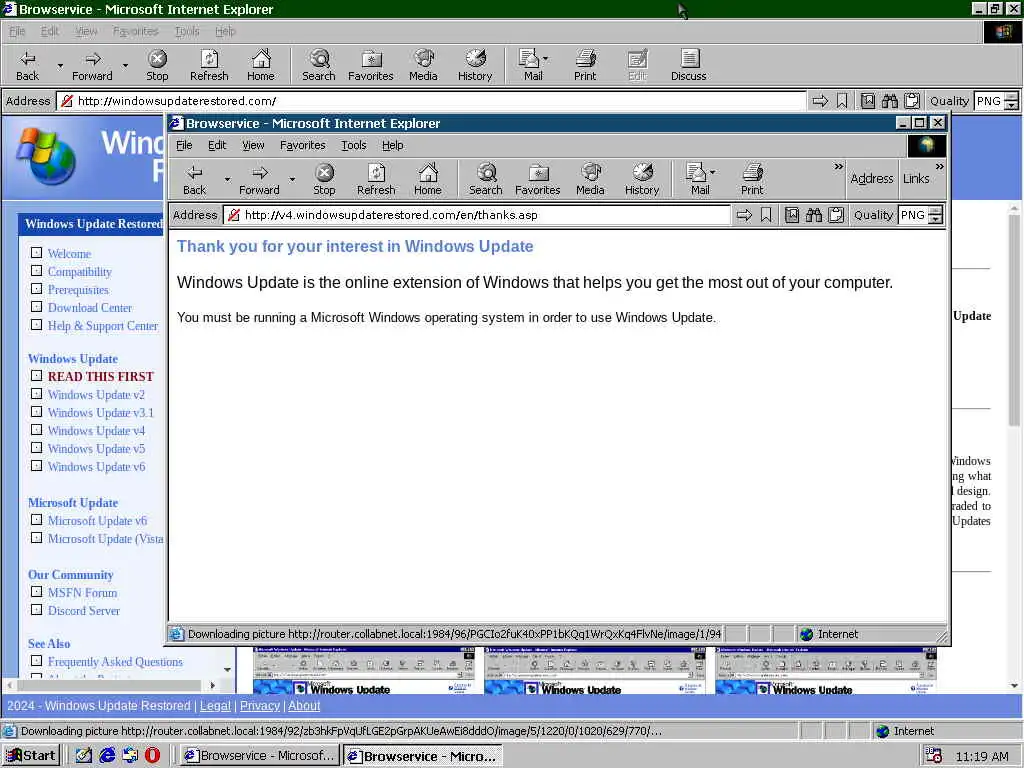The height and width of the screenshot is (768, 1024).
Task: Click Forward in the front Browservice window
Action: (259, 180)
